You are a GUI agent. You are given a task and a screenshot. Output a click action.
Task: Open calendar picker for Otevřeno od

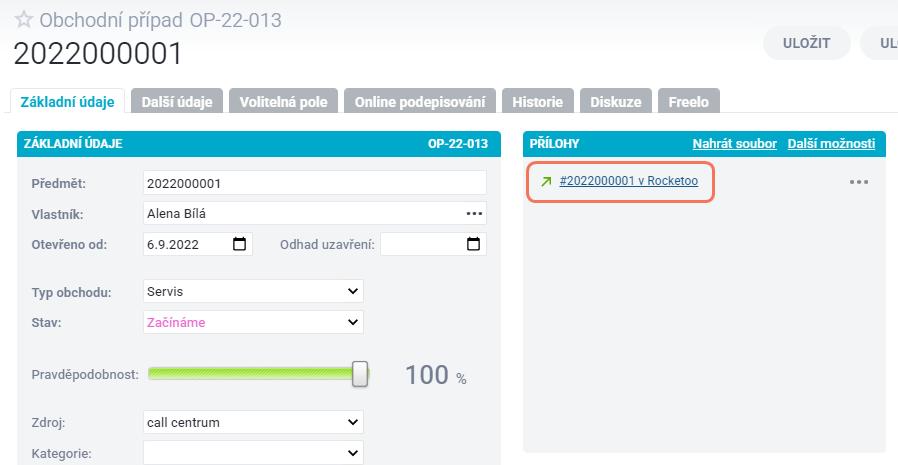pyautogui.click(x=239, y=244)
